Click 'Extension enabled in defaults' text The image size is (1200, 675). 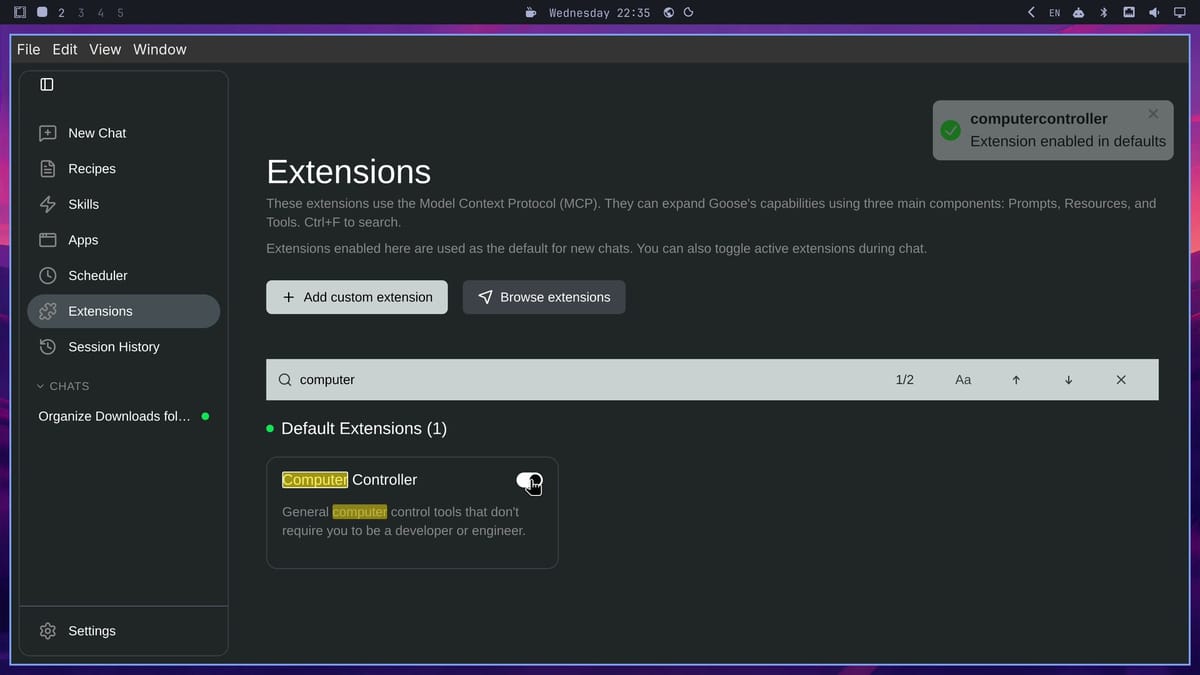(1068, 141)
